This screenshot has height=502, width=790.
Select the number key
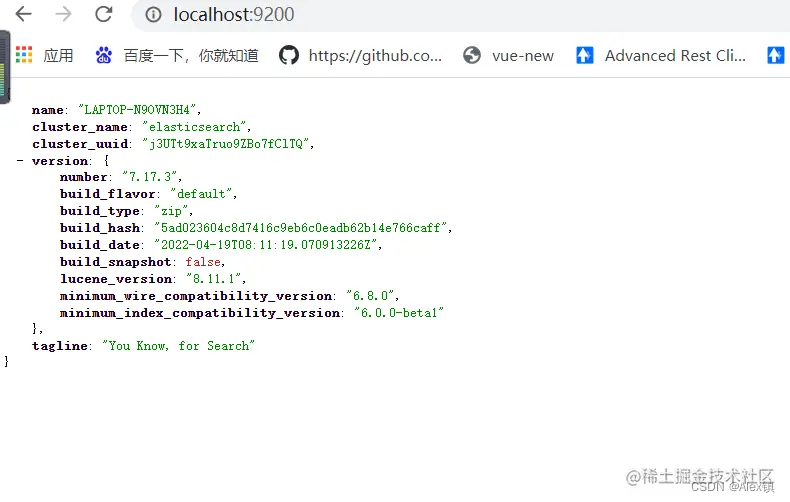click(83, 177)
